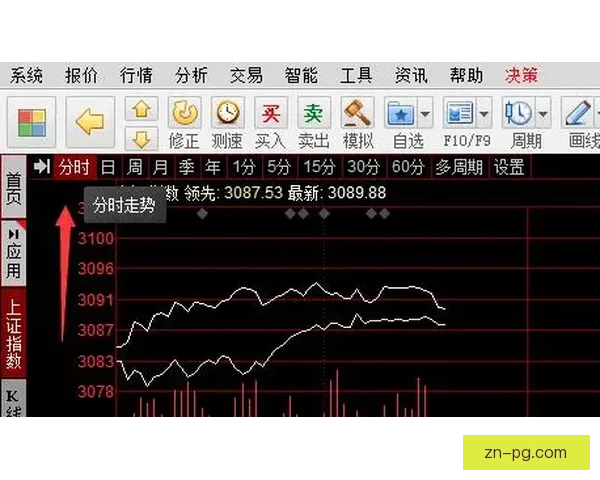This screenshot has height=480, width=600.
Task: Select the 多周期 tab
Action: point(459,167)
